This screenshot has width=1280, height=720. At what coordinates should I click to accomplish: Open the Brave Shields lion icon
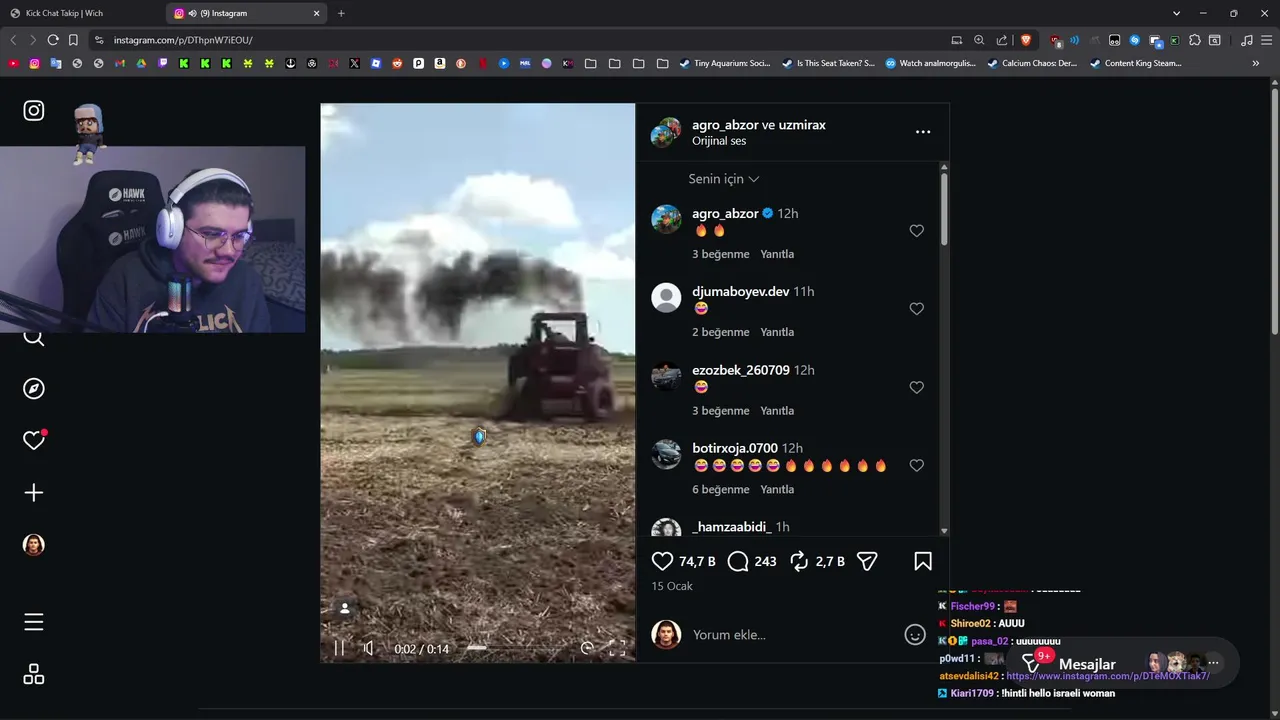pos(1026,40)
